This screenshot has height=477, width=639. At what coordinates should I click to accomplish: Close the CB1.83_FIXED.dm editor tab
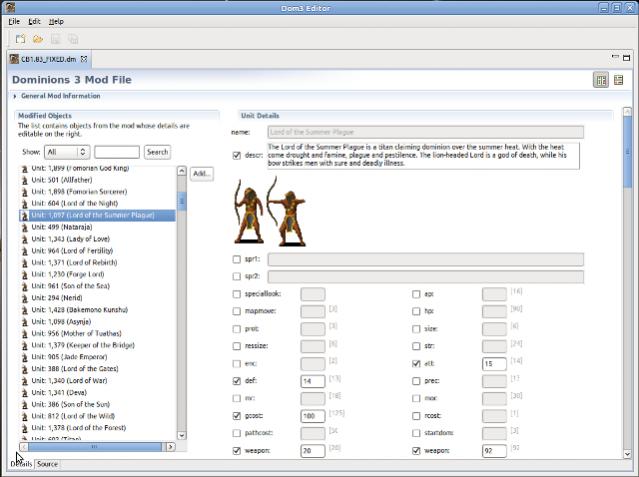[86, 60]
